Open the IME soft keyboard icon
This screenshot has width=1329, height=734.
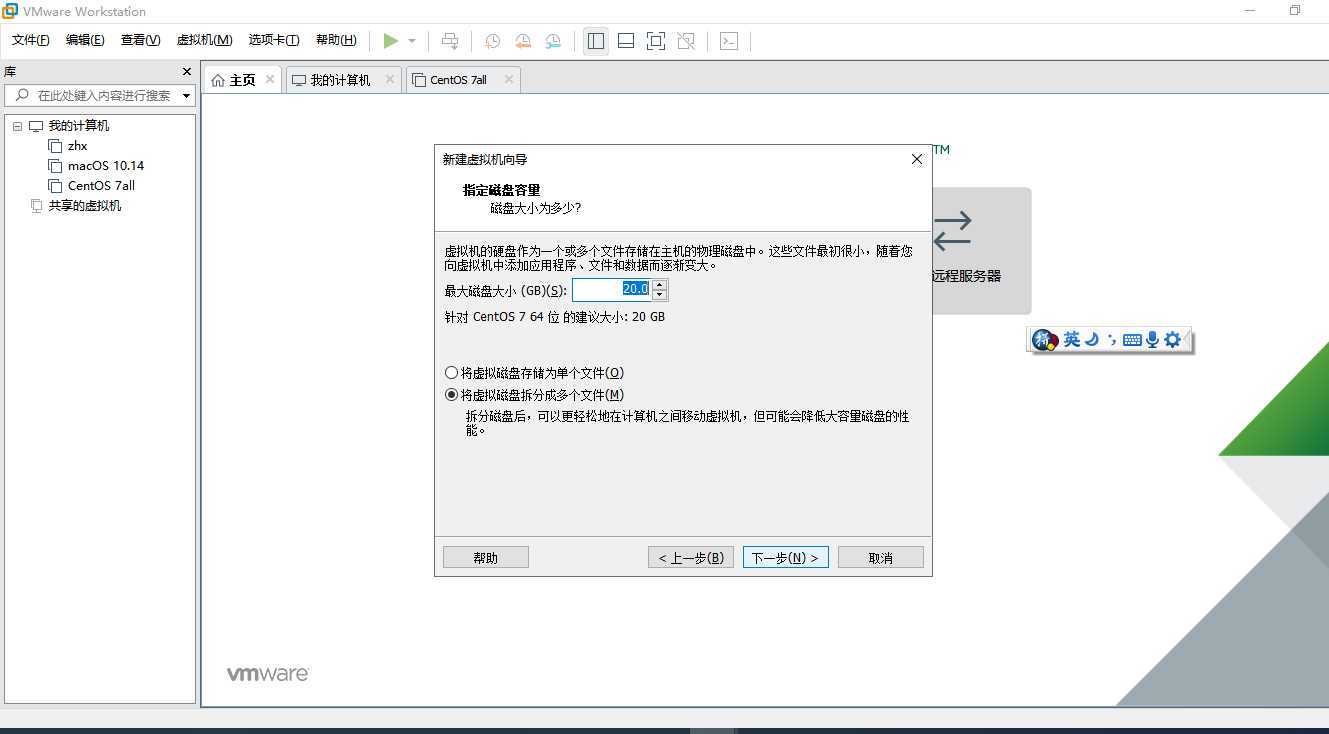[1132, 340]
